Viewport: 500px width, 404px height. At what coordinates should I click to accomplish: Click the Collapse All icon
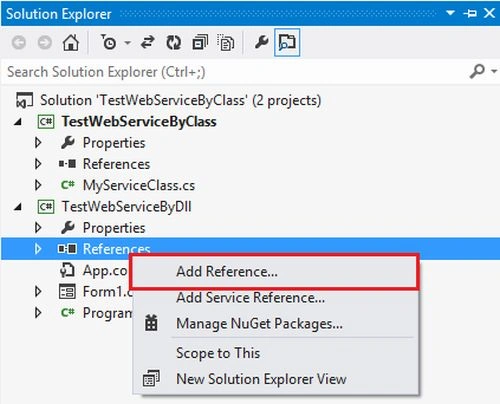click(x=200, y=42)
